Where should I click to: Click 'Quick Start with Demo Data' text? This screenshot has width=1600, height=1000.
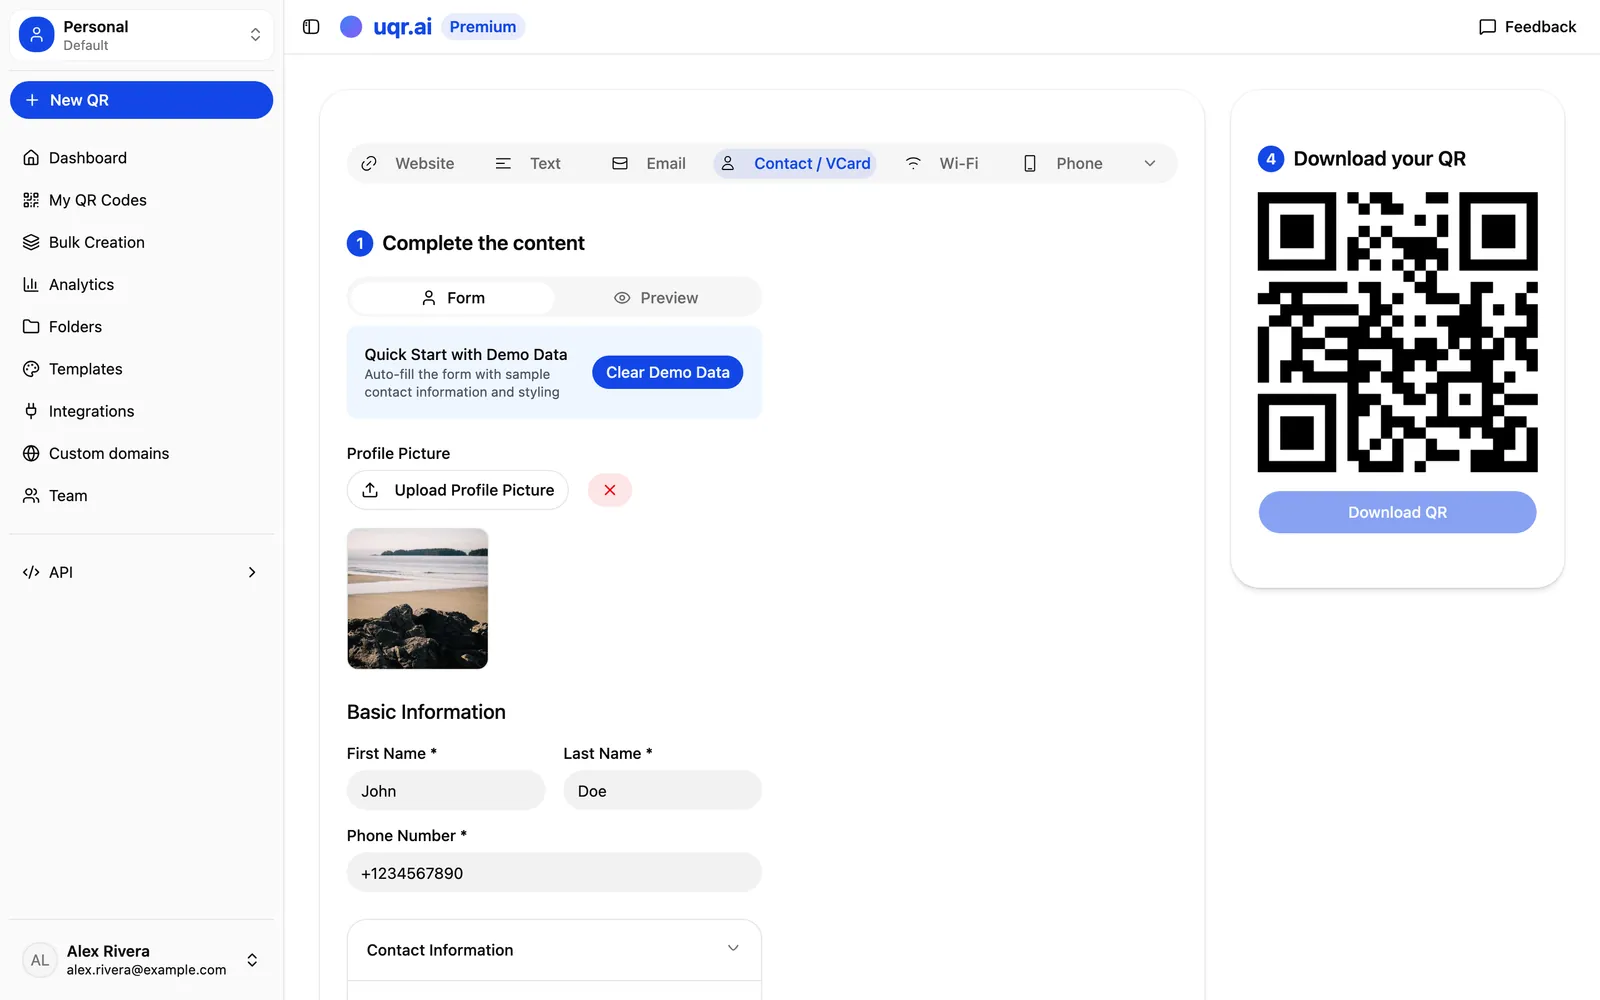466,354
